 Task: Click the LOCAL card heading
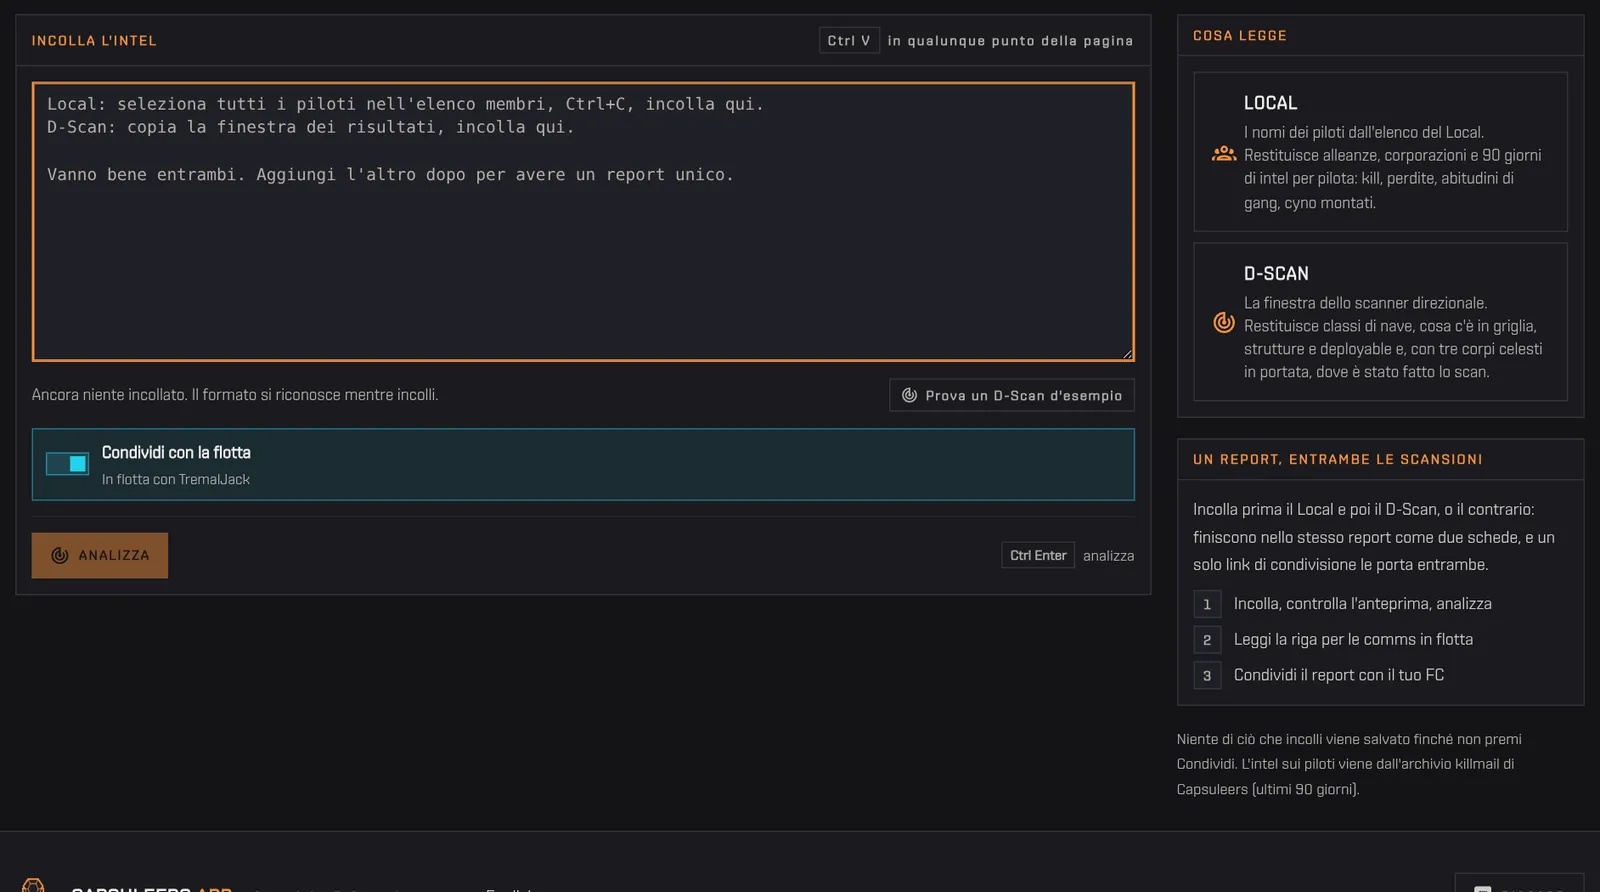pos(1270,103)
